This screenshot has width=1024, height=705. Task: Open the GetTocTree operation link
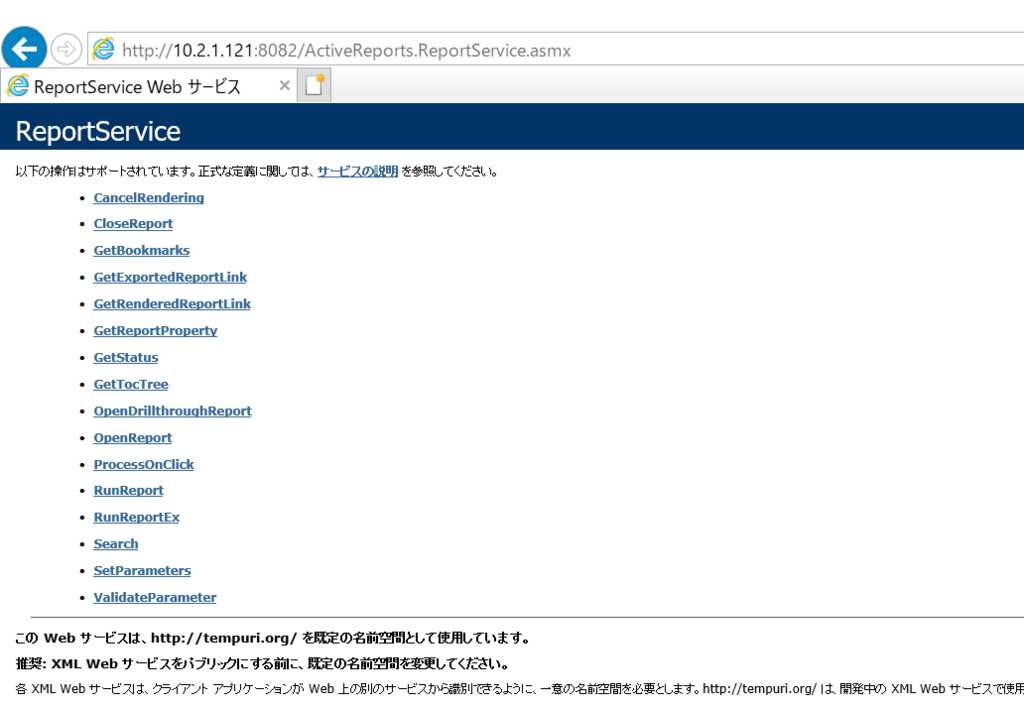coord(131,384)
